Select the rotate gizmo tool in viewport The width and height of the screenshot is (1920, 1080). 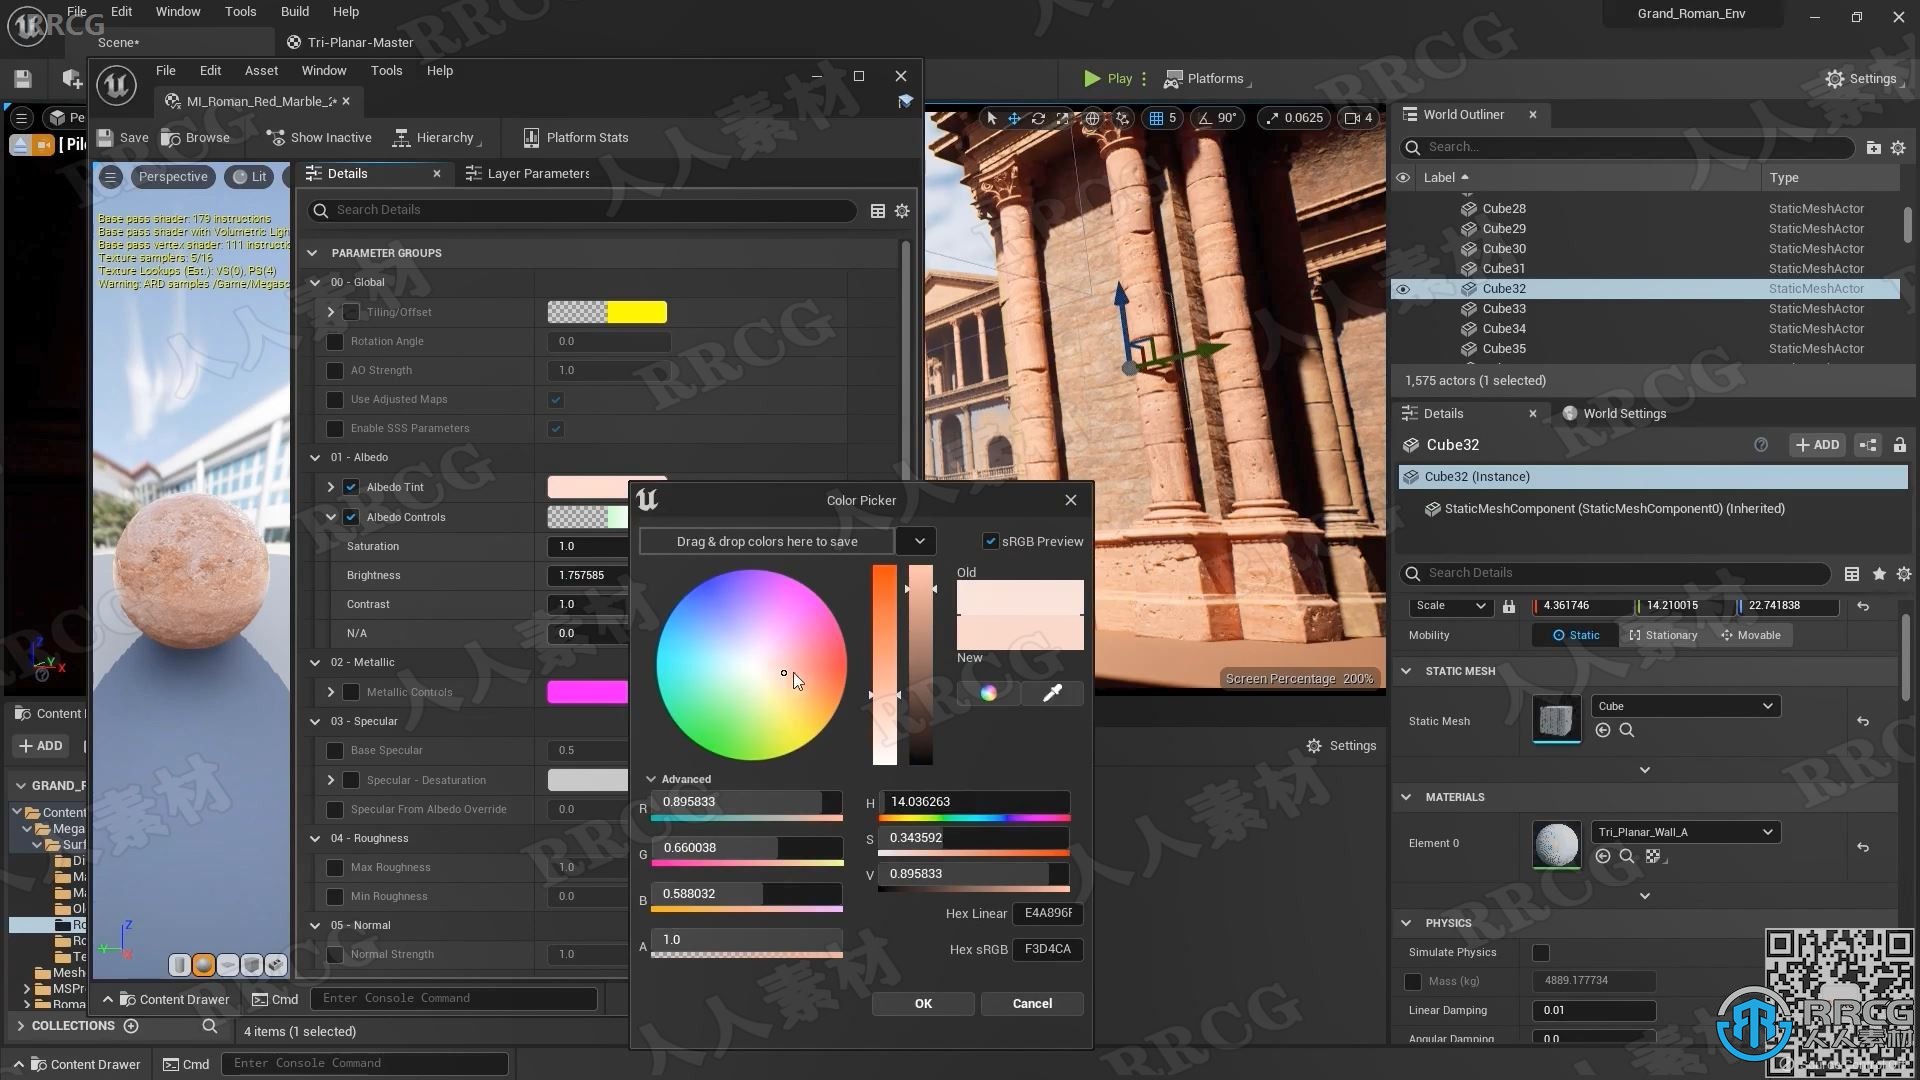click(1038, 118)
